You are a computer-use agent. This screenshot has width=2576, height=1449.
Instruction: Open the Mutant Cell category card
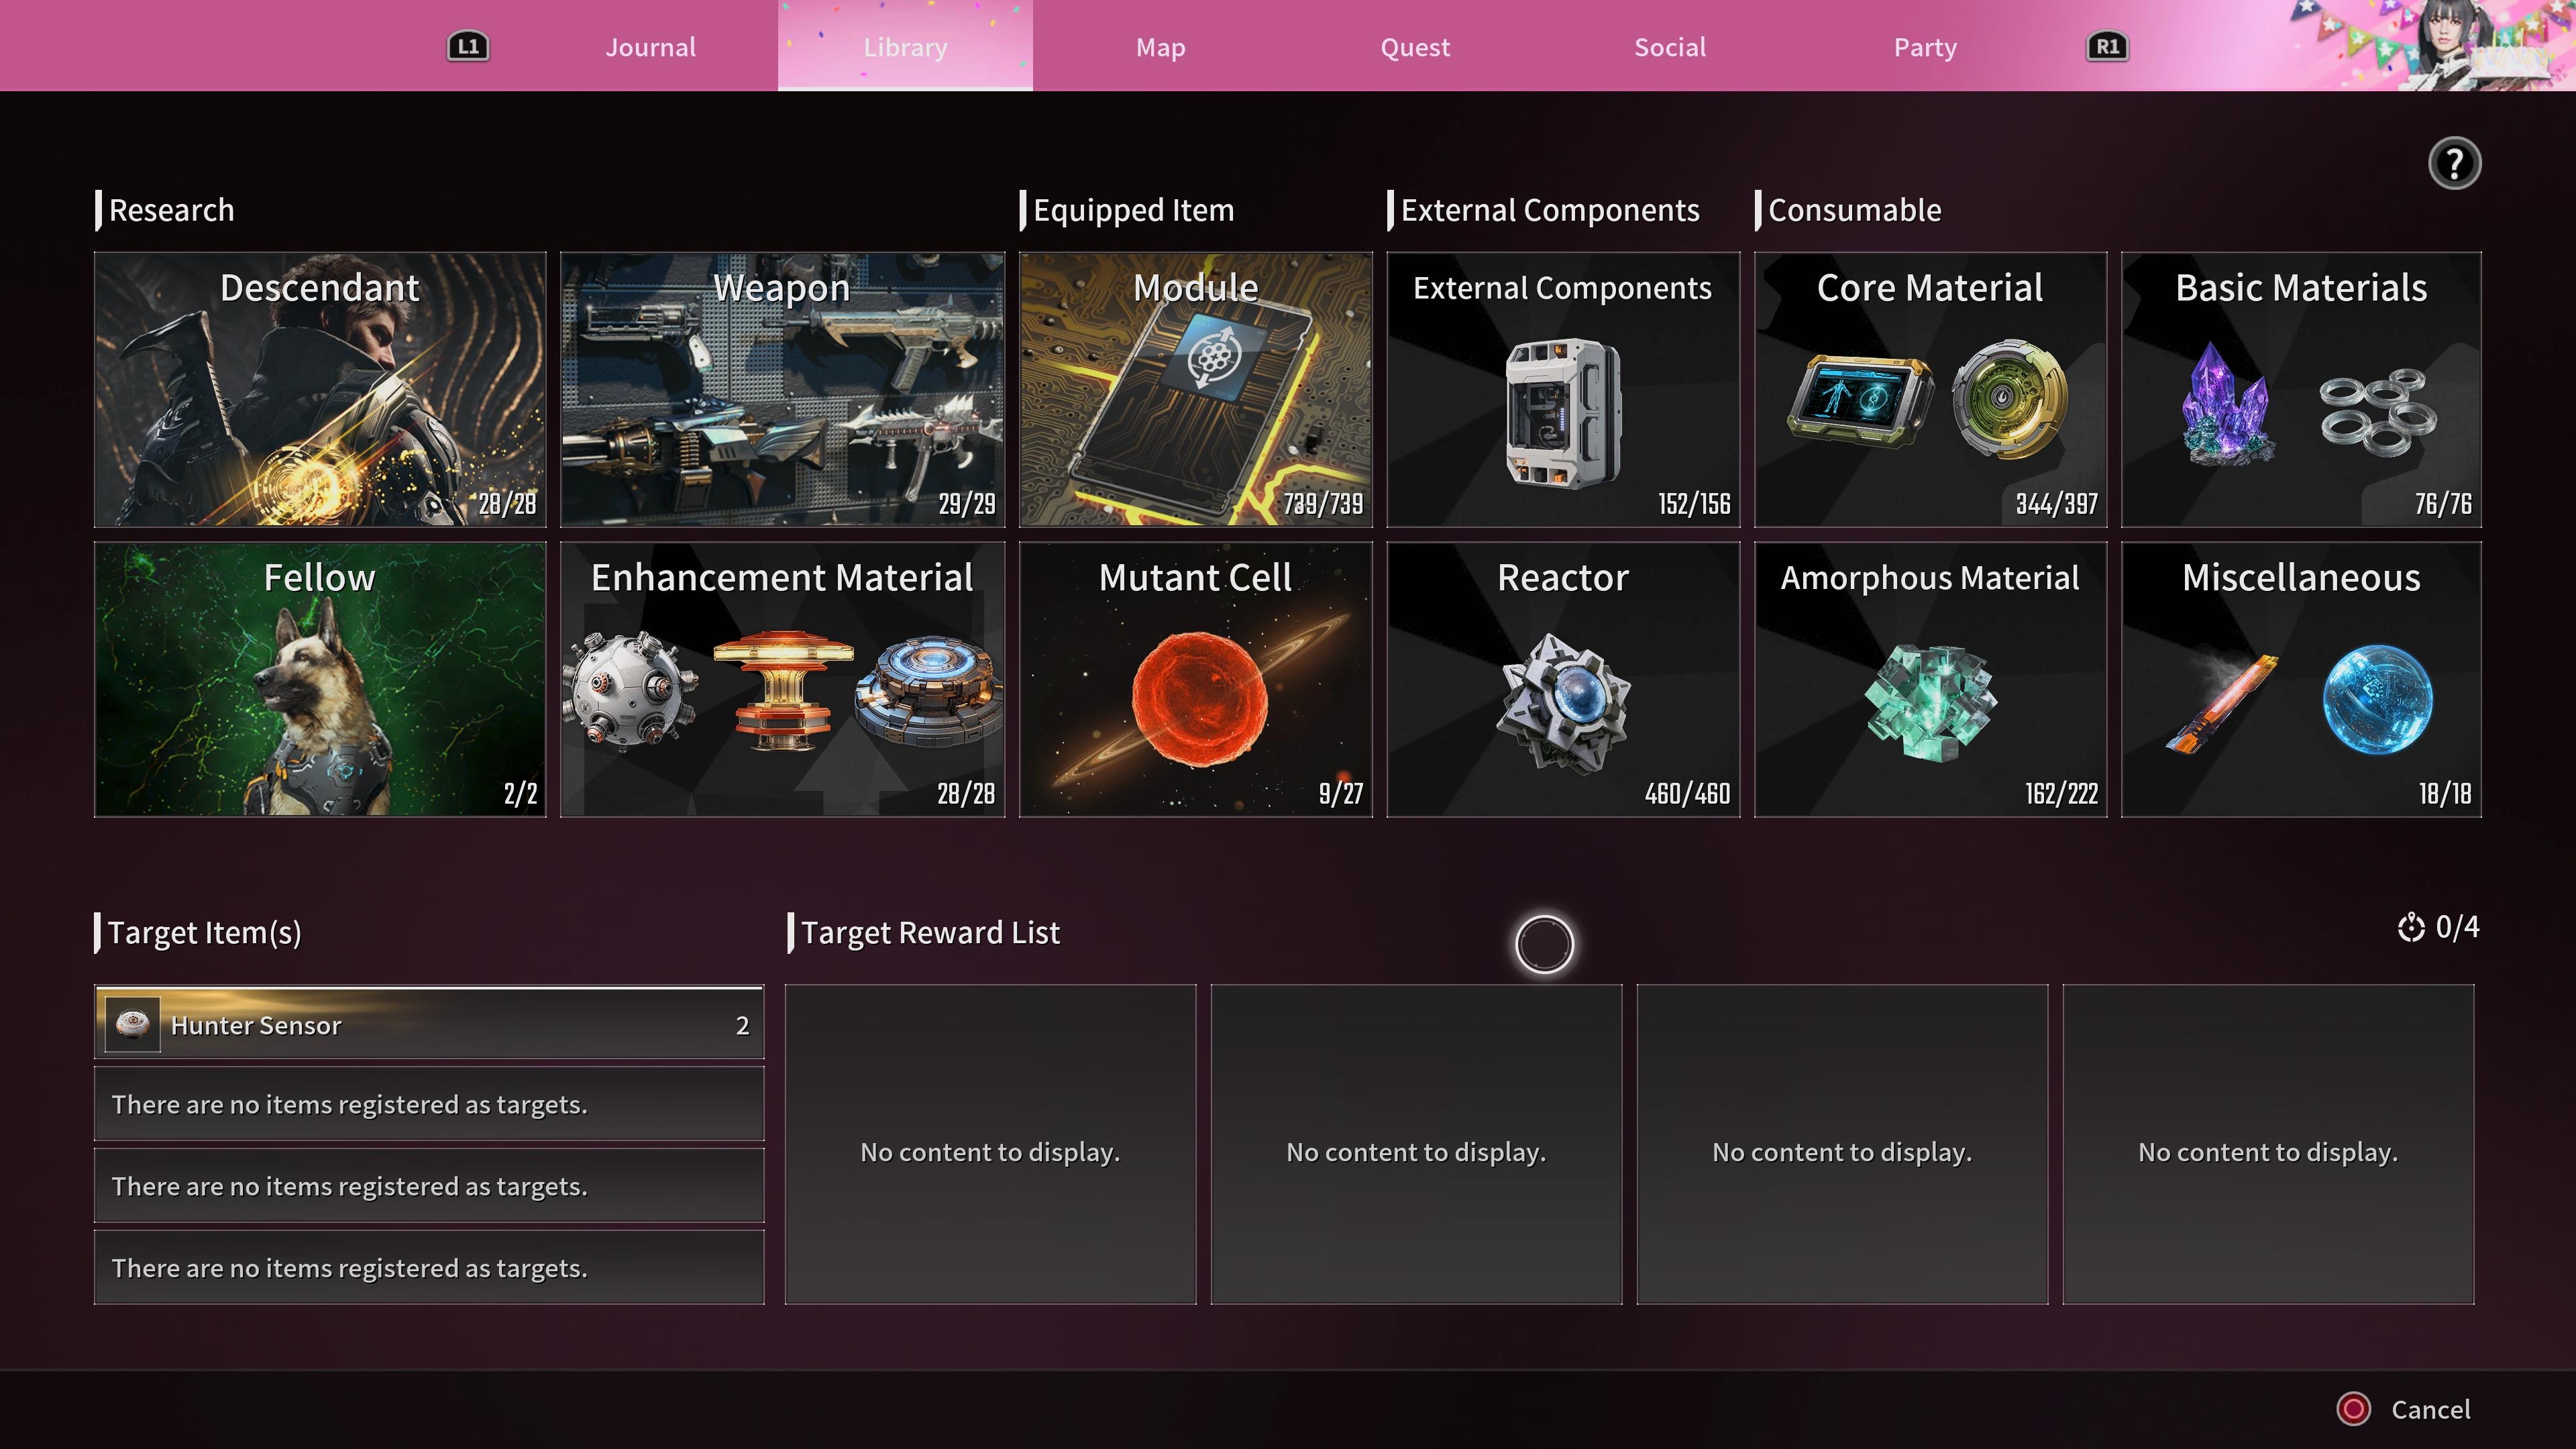coord(1195,679)
